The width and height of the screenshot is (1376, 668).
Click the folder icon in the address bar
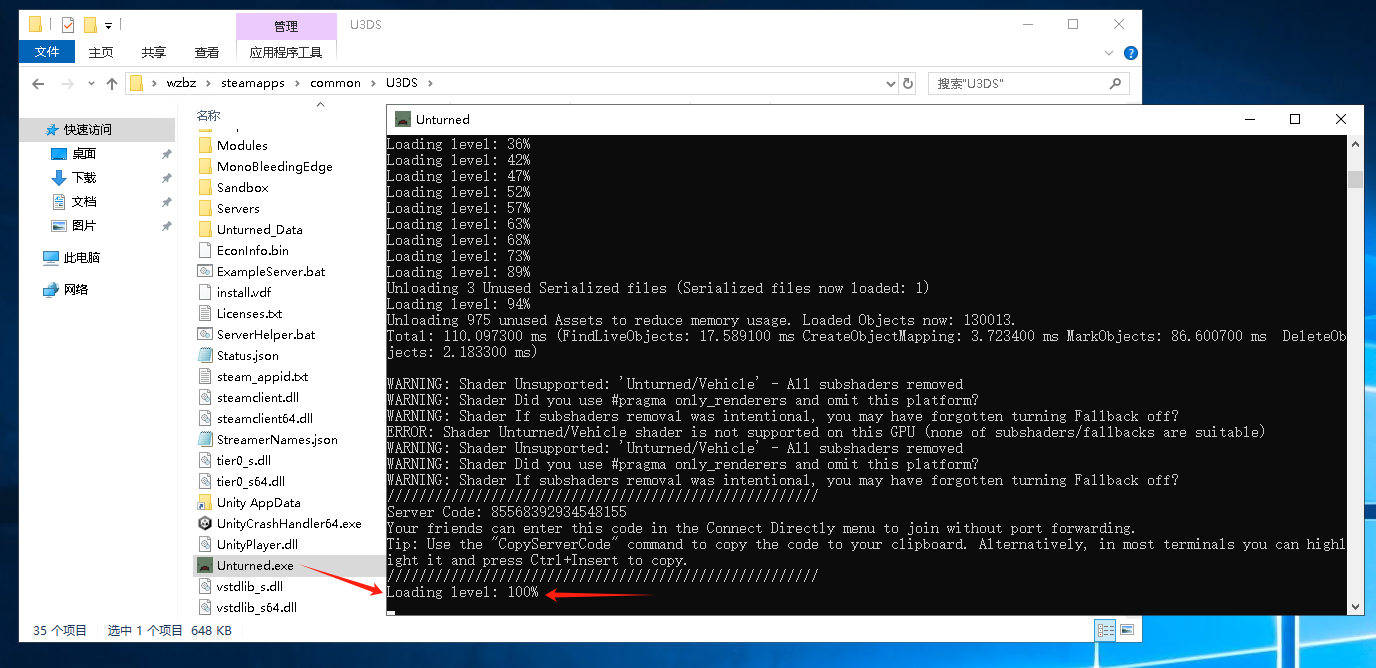click(x=137, y=83)
